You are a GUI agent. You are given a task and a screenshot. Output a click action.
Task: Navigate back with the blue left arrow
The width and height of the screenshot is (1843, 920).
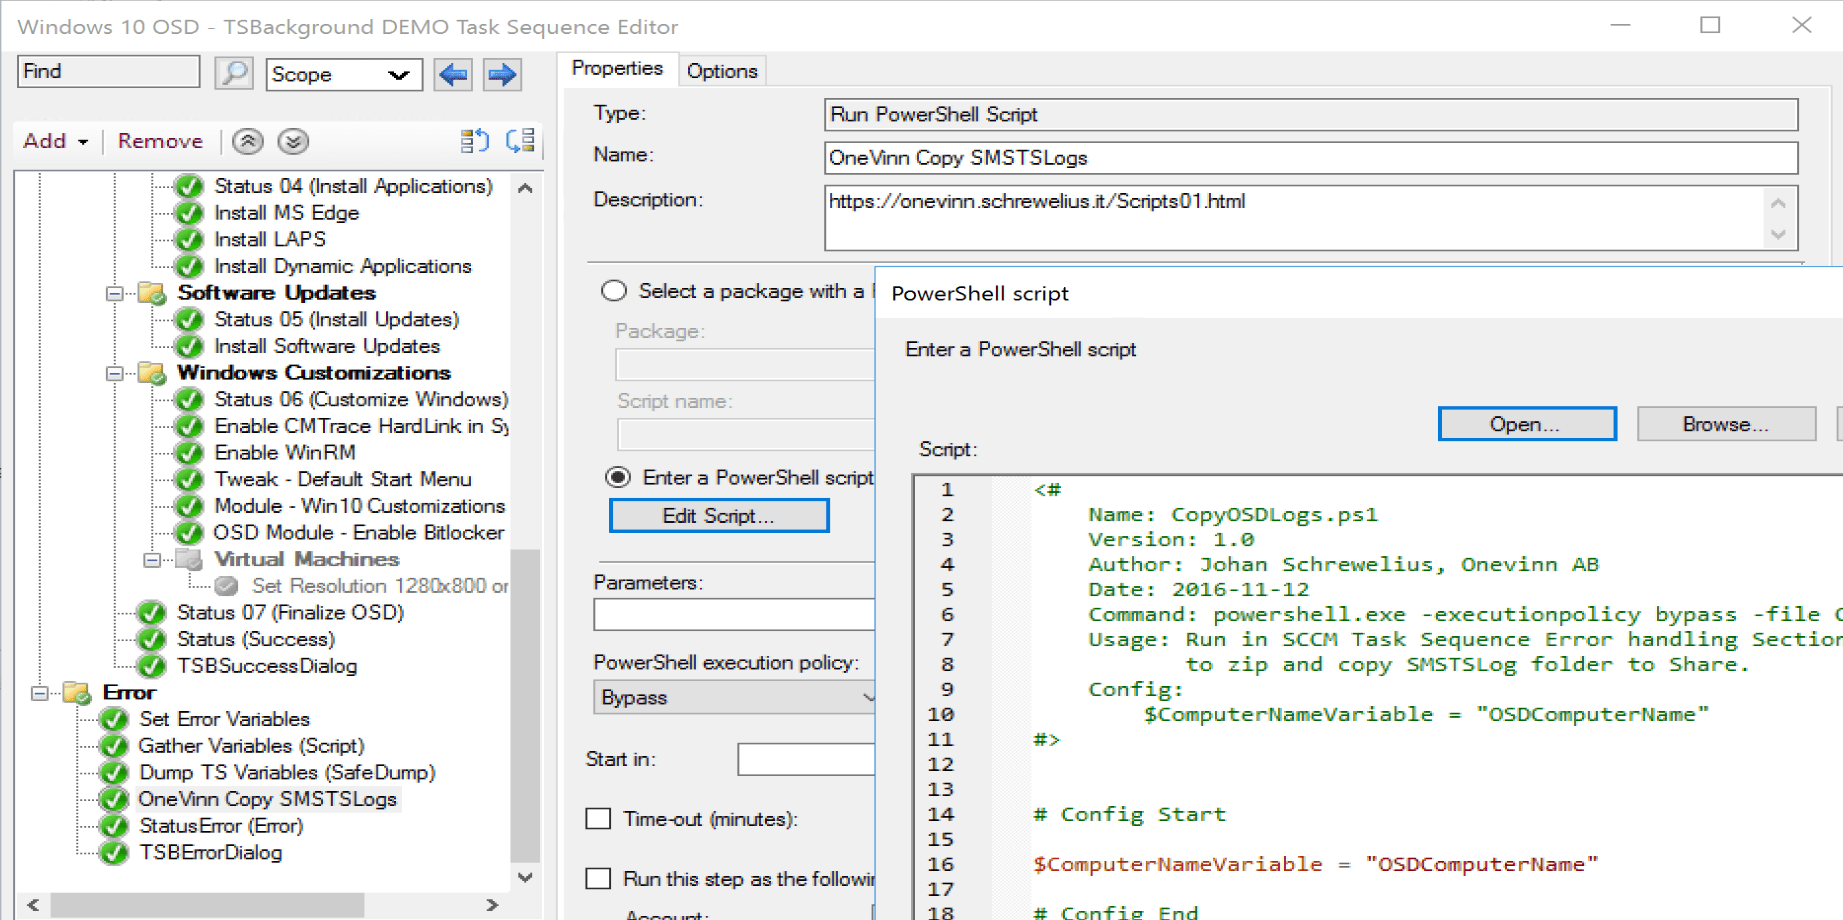452,74
